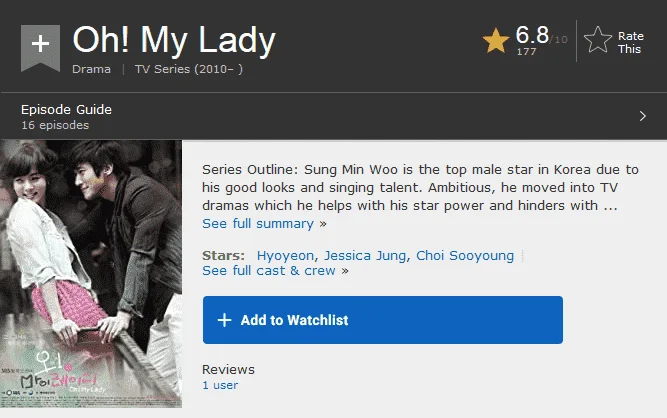Open Choi Sooyoung's cast page
The width and height of the screenshot is (667, 418).
pyautogui.click(x=465, y=256)
